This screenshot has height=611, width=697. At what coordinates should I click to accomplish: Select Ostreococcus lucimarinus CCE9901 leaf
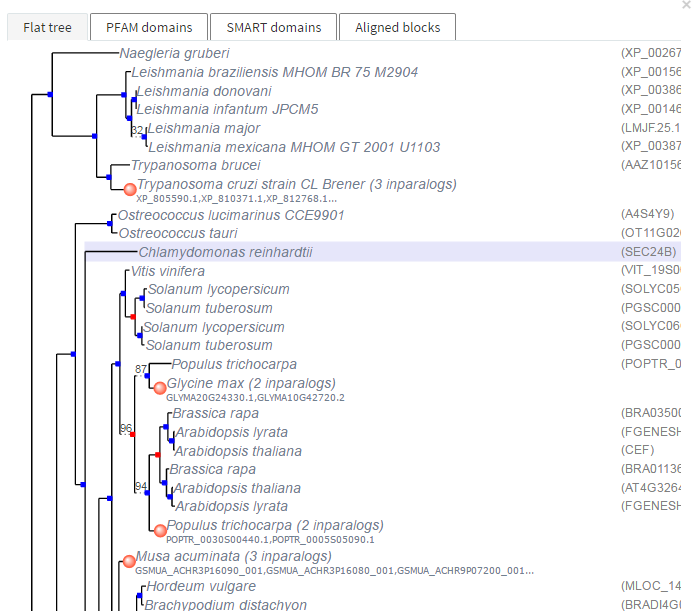pyautogui.click(x=231, y=215)
